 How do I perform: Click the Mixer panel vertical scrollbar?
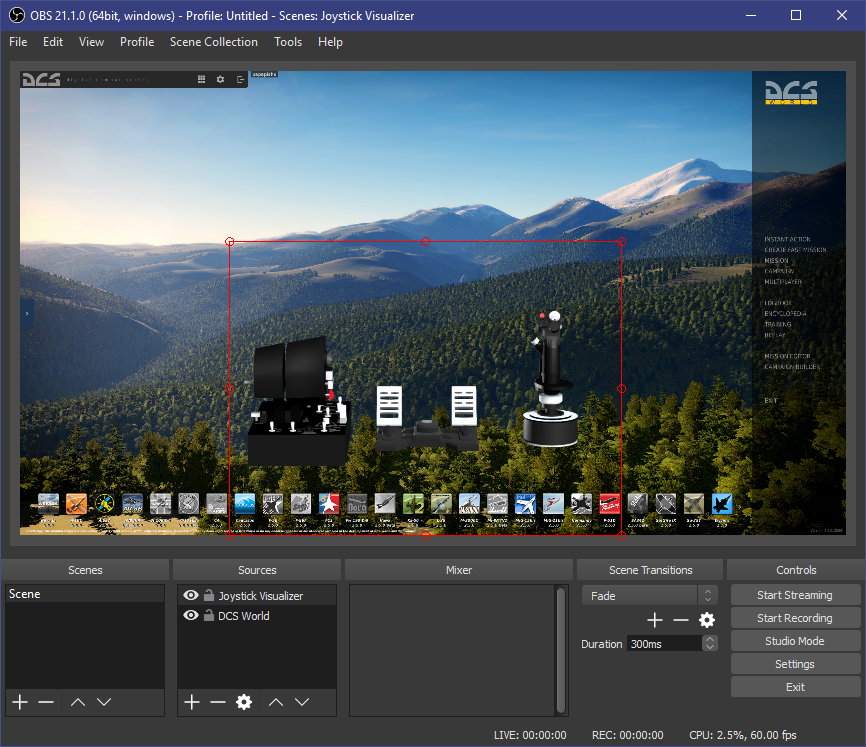pos(561,650)
